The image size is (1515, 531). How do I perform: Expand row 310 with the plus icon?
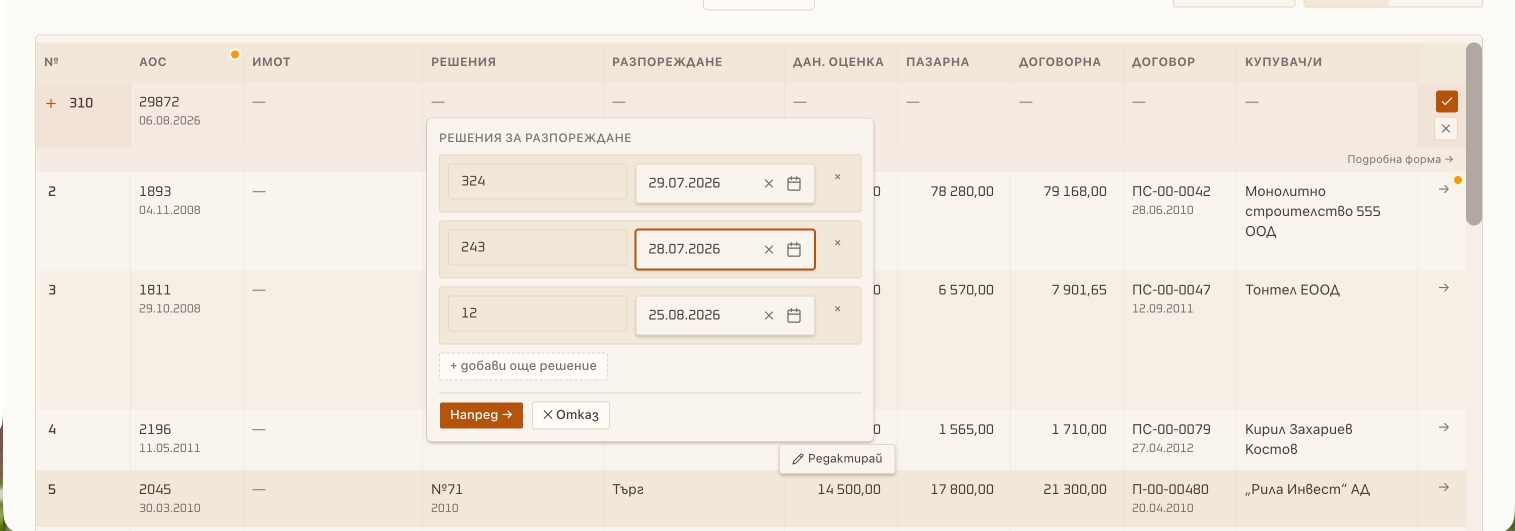51,102
